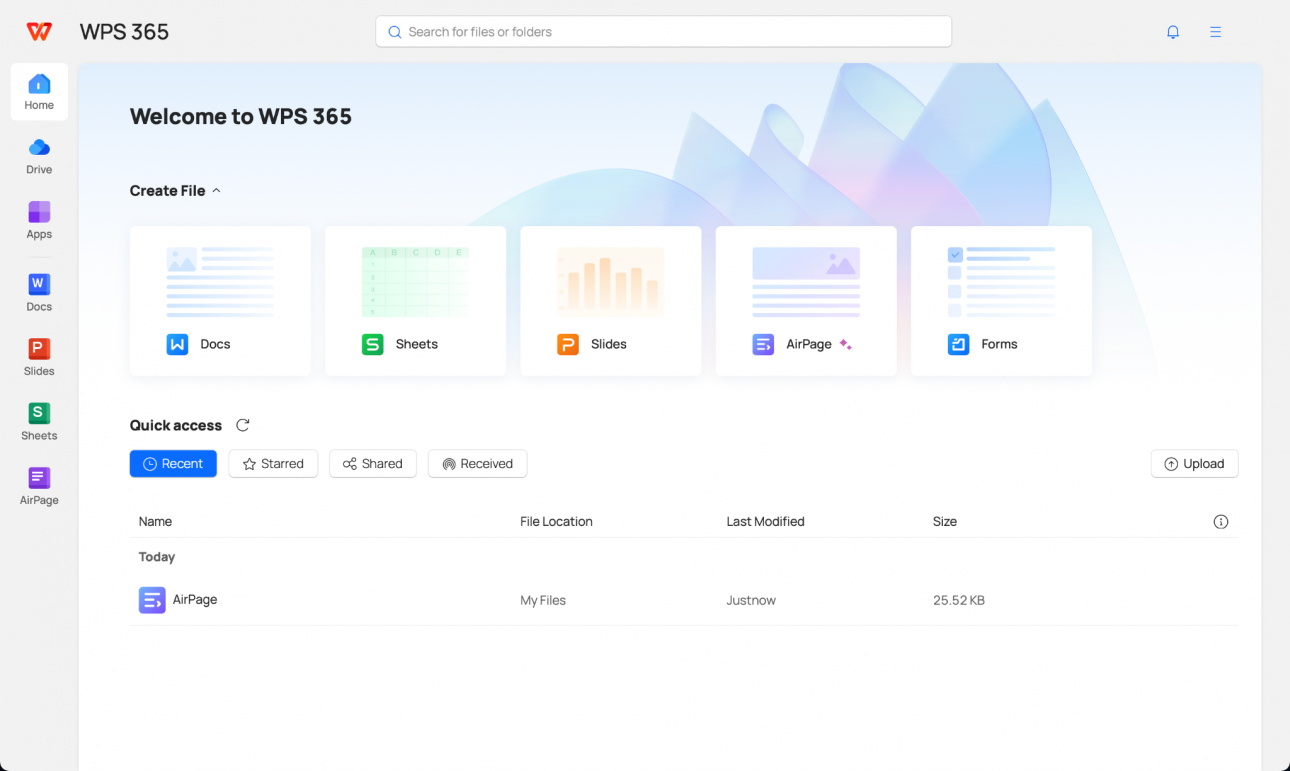Create a new Forms thumbnail
1290x771 pixels.
(1001, 283)
